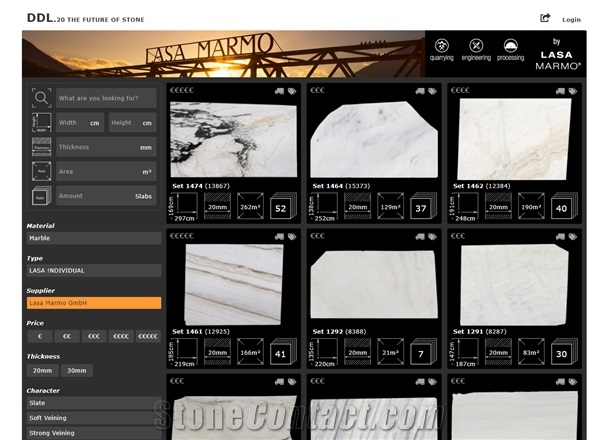Screen dimensions: 600x440
Task: Select the Soft Veining character option
Action: (x=94, y=418)
